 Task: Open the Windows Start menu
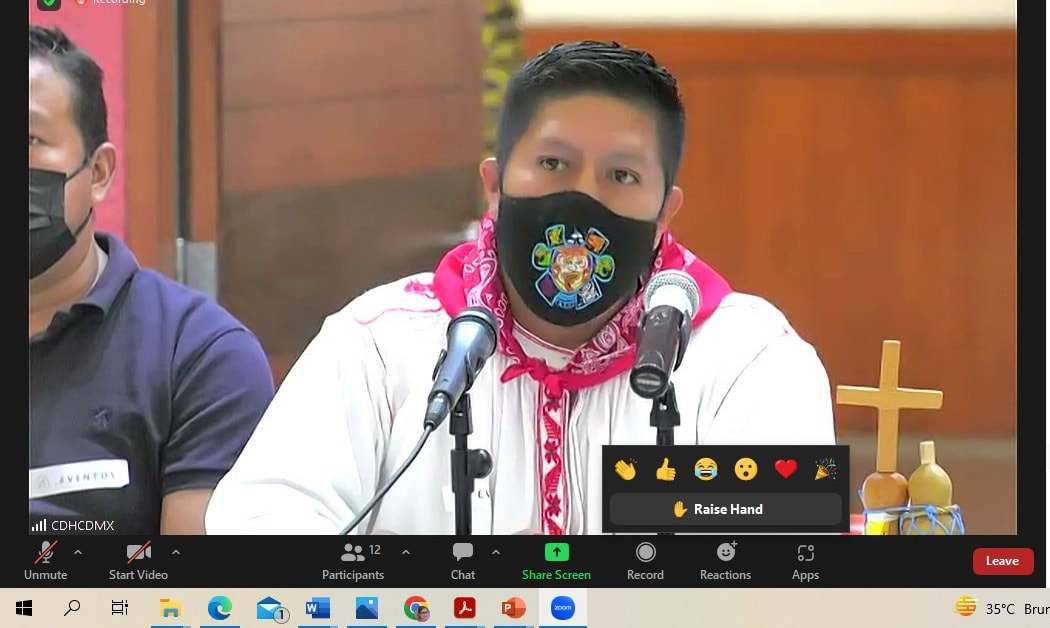tap(24, 608)
